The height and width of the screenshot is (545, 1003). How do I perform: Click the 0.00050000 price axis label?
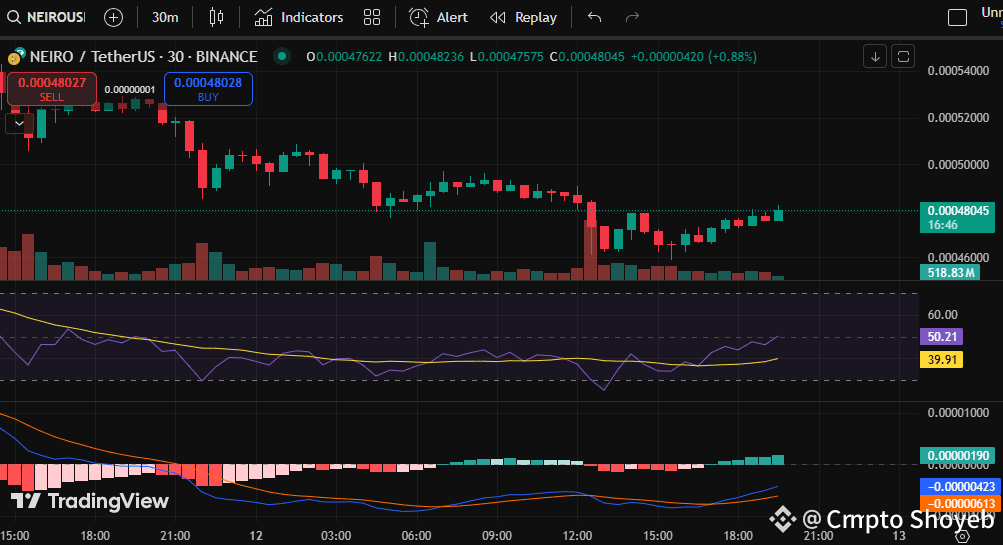pyautogui.click(x=958, y=165)
